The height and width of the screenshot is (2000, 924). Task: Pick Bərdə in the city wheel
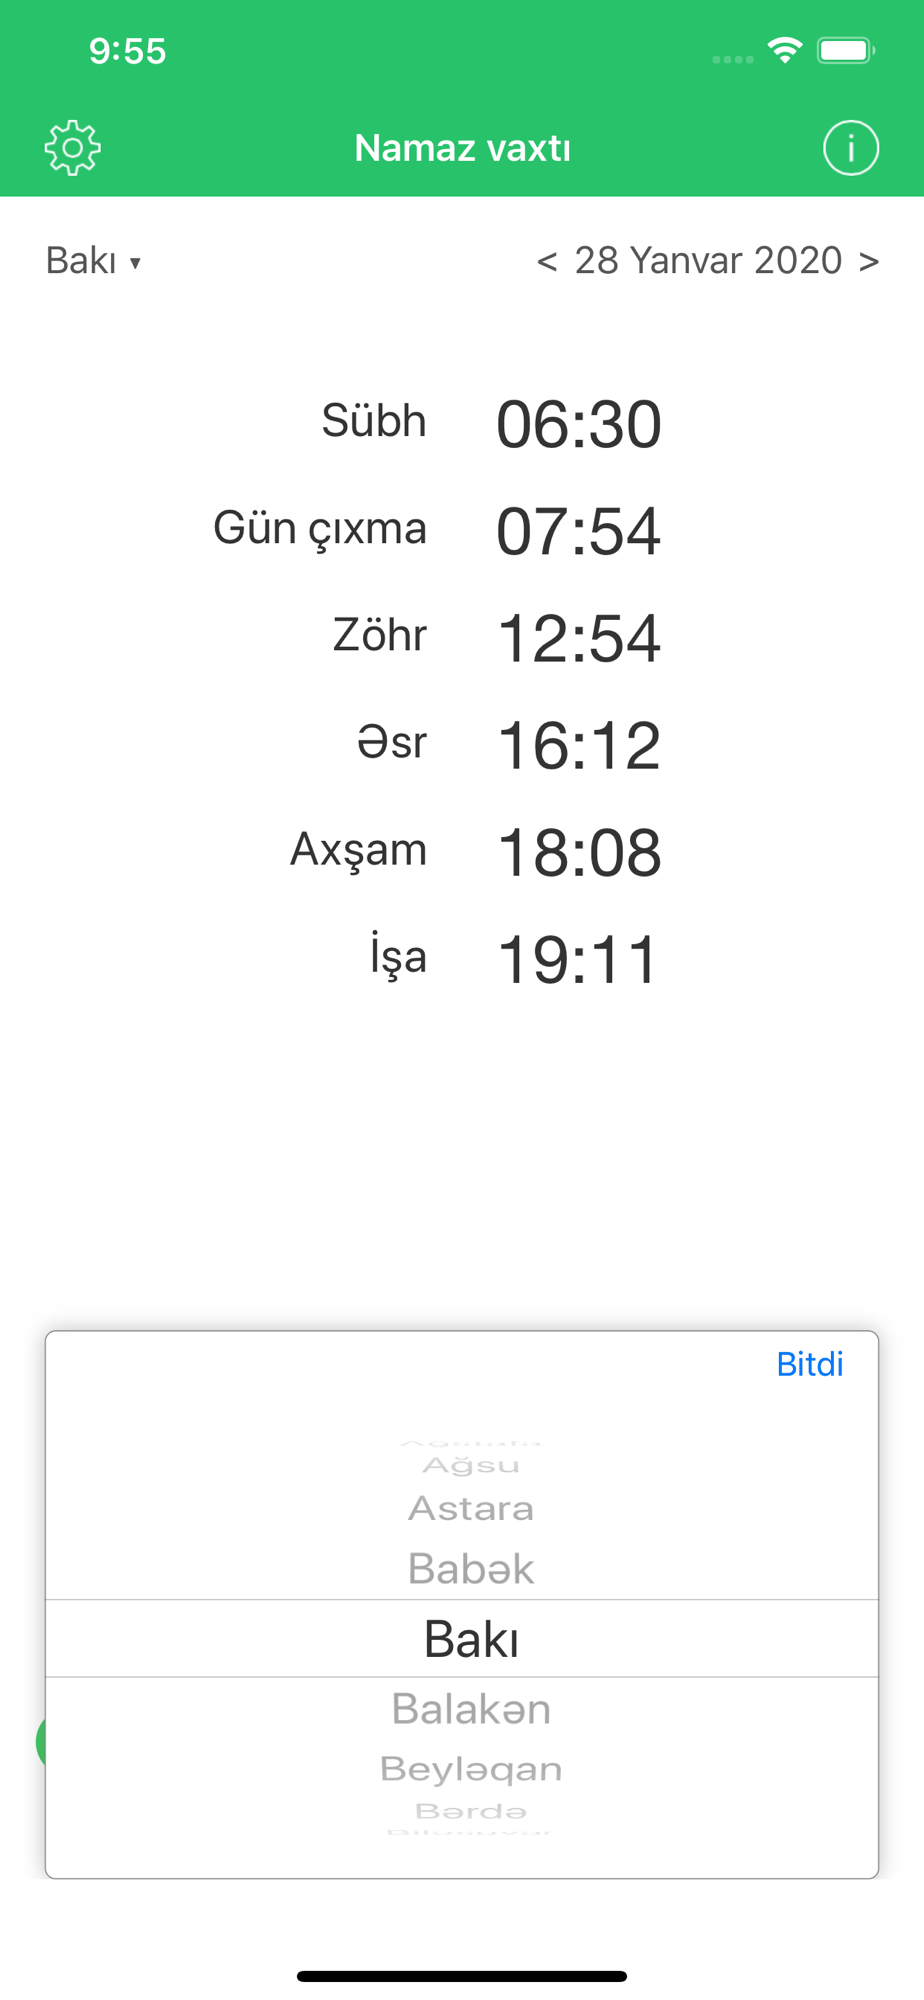point(471,1811)
